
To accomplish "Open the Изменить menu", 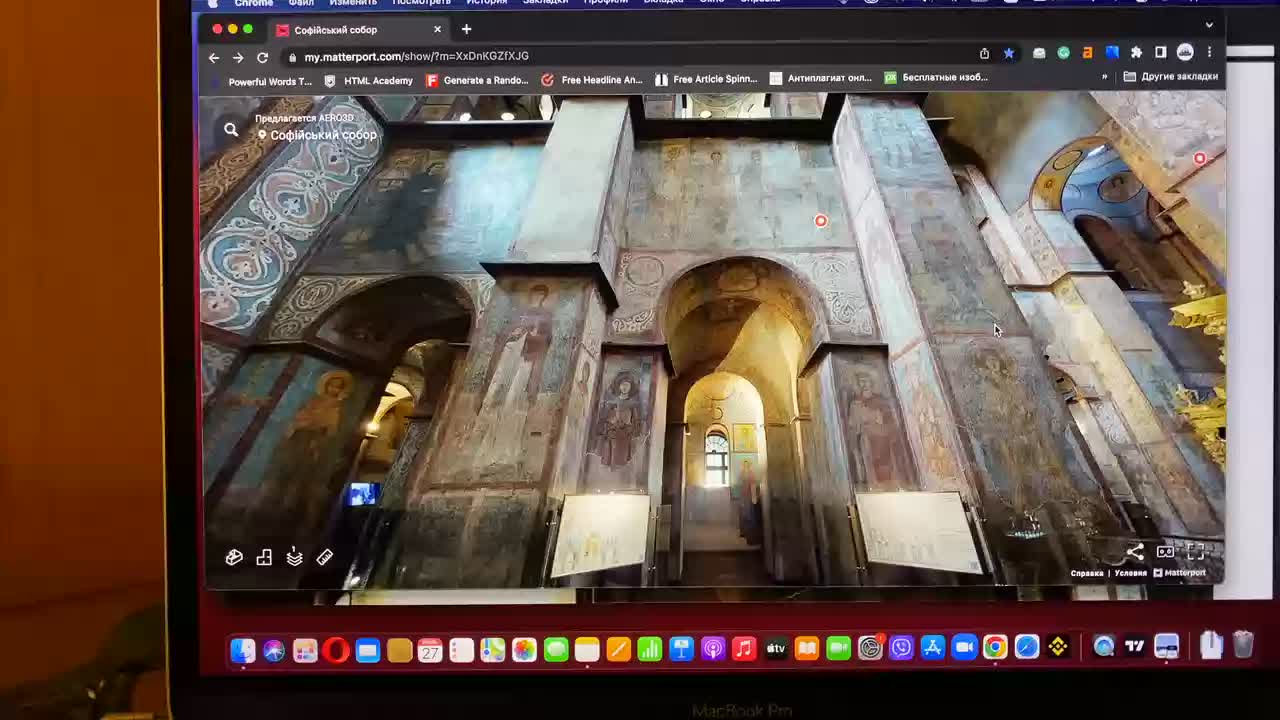I will click(353, 3).
